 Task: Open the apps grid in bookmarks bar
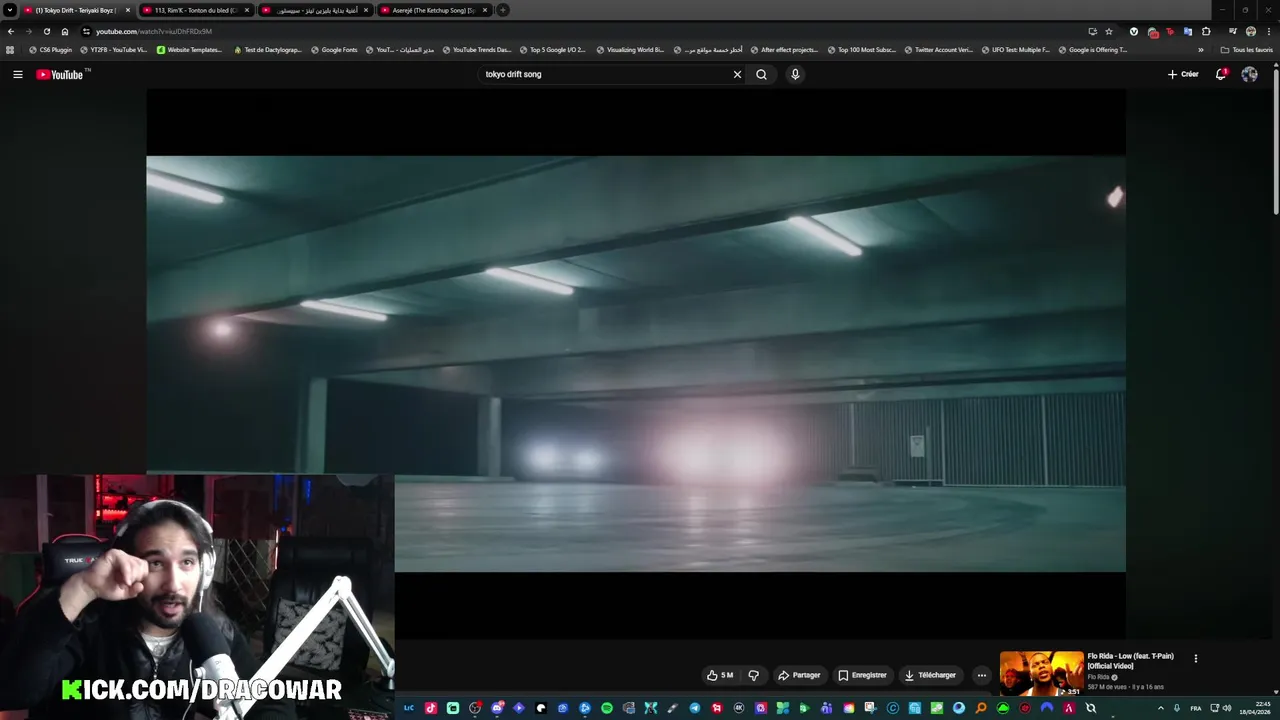10,50
